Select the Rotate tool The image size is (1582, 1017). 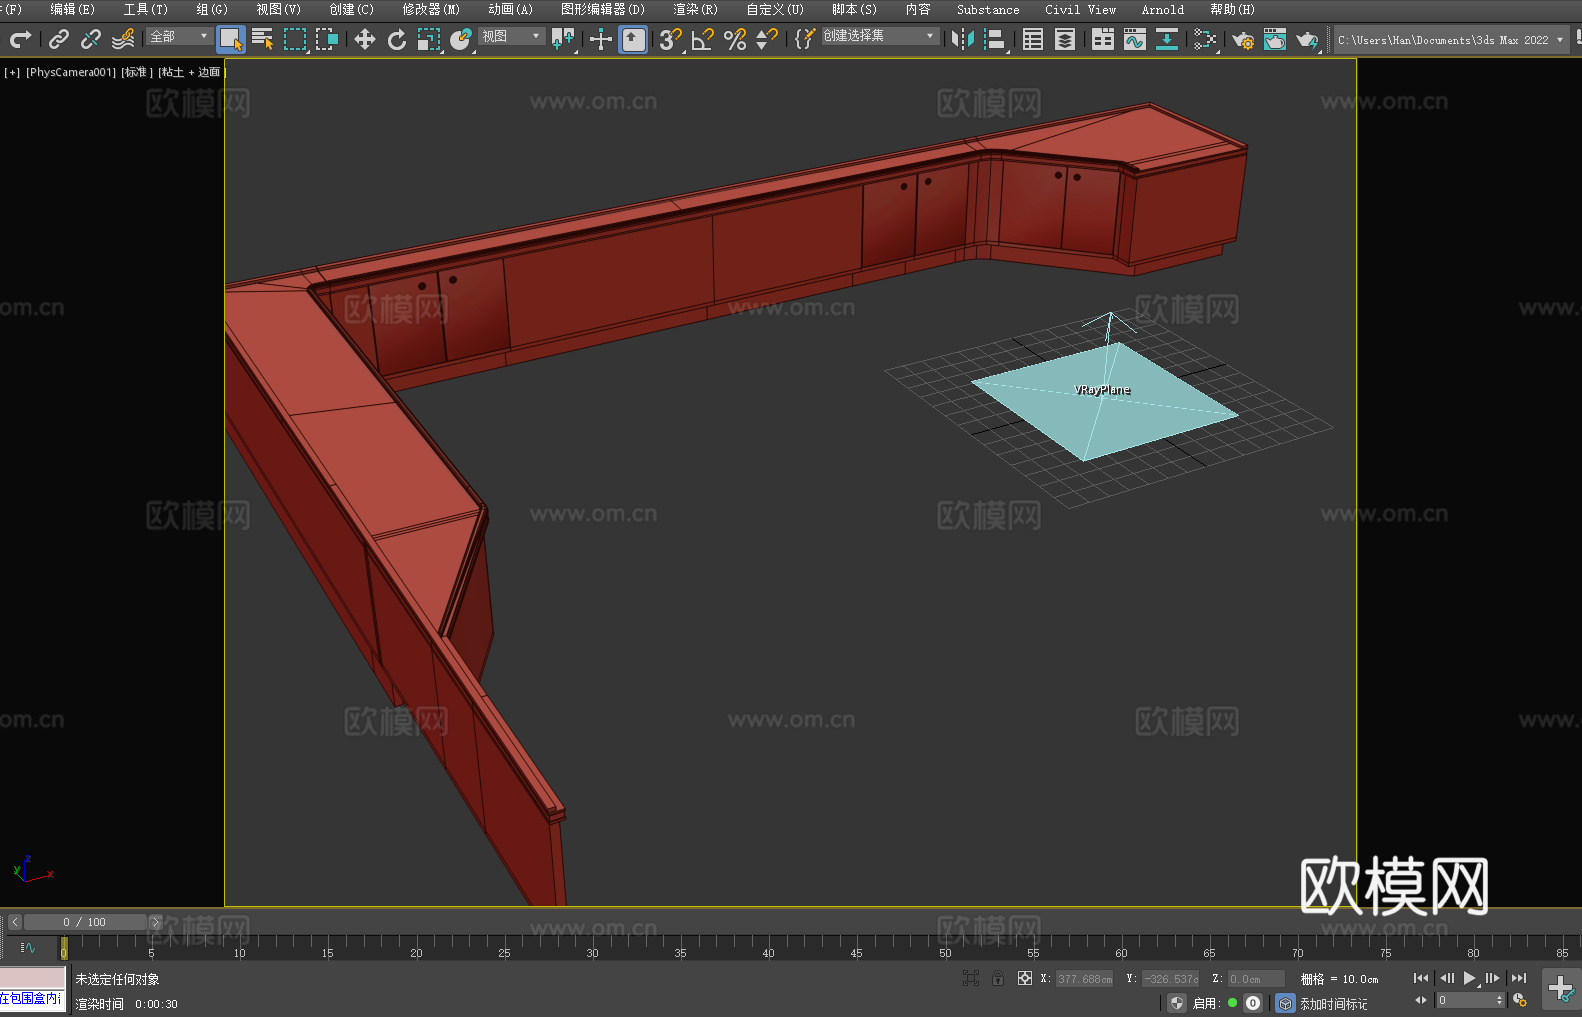point(397,39)
